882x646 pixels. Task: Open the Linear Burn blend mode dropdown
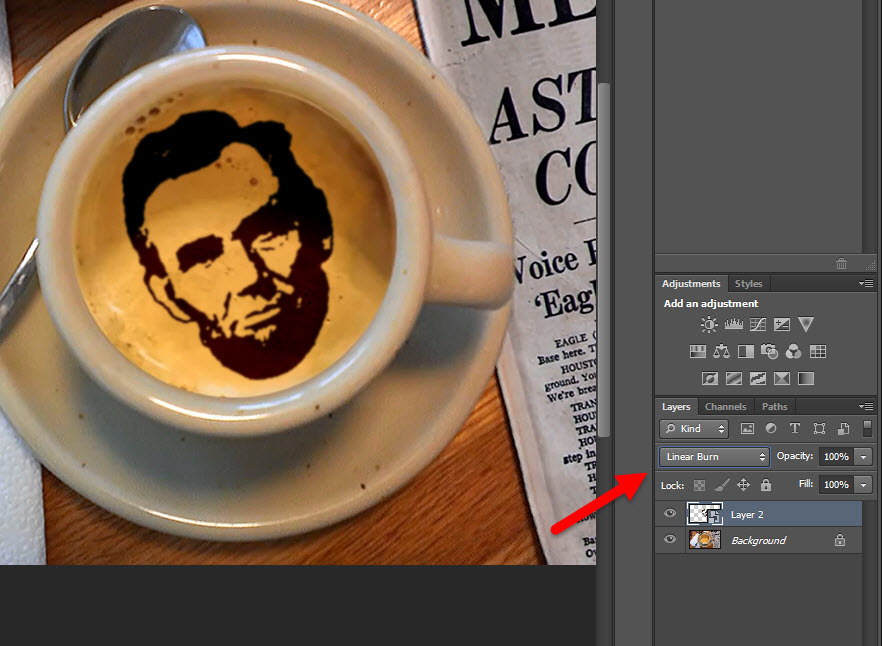tap(714, 457)
